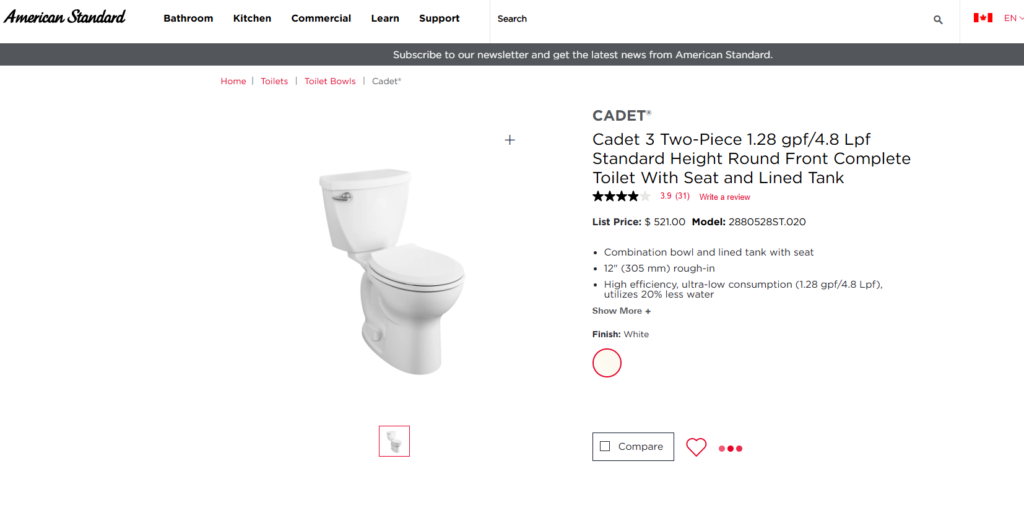Viewport: 1024px width, 521px height.
Task: Expand Show More product details
Action: [621, 311]
